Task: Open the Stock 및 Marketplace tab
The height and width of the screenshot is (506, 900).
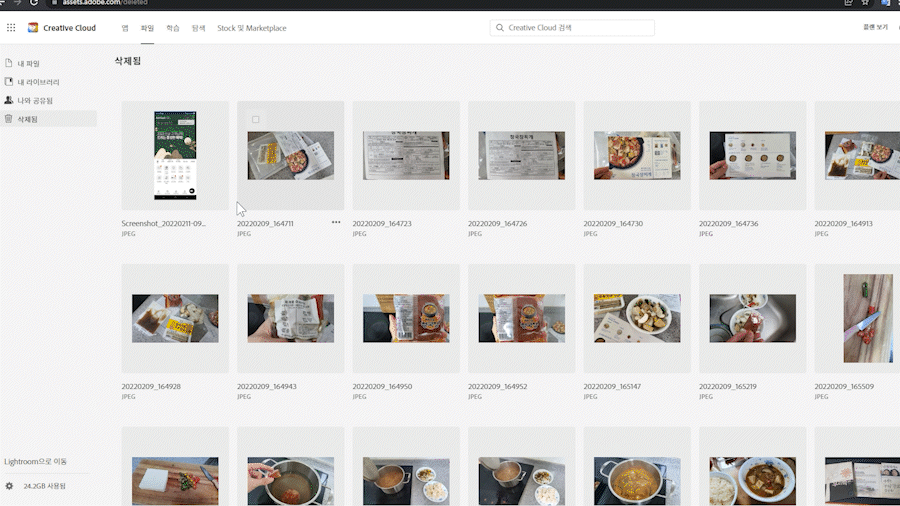Action: tap(251, 28)
